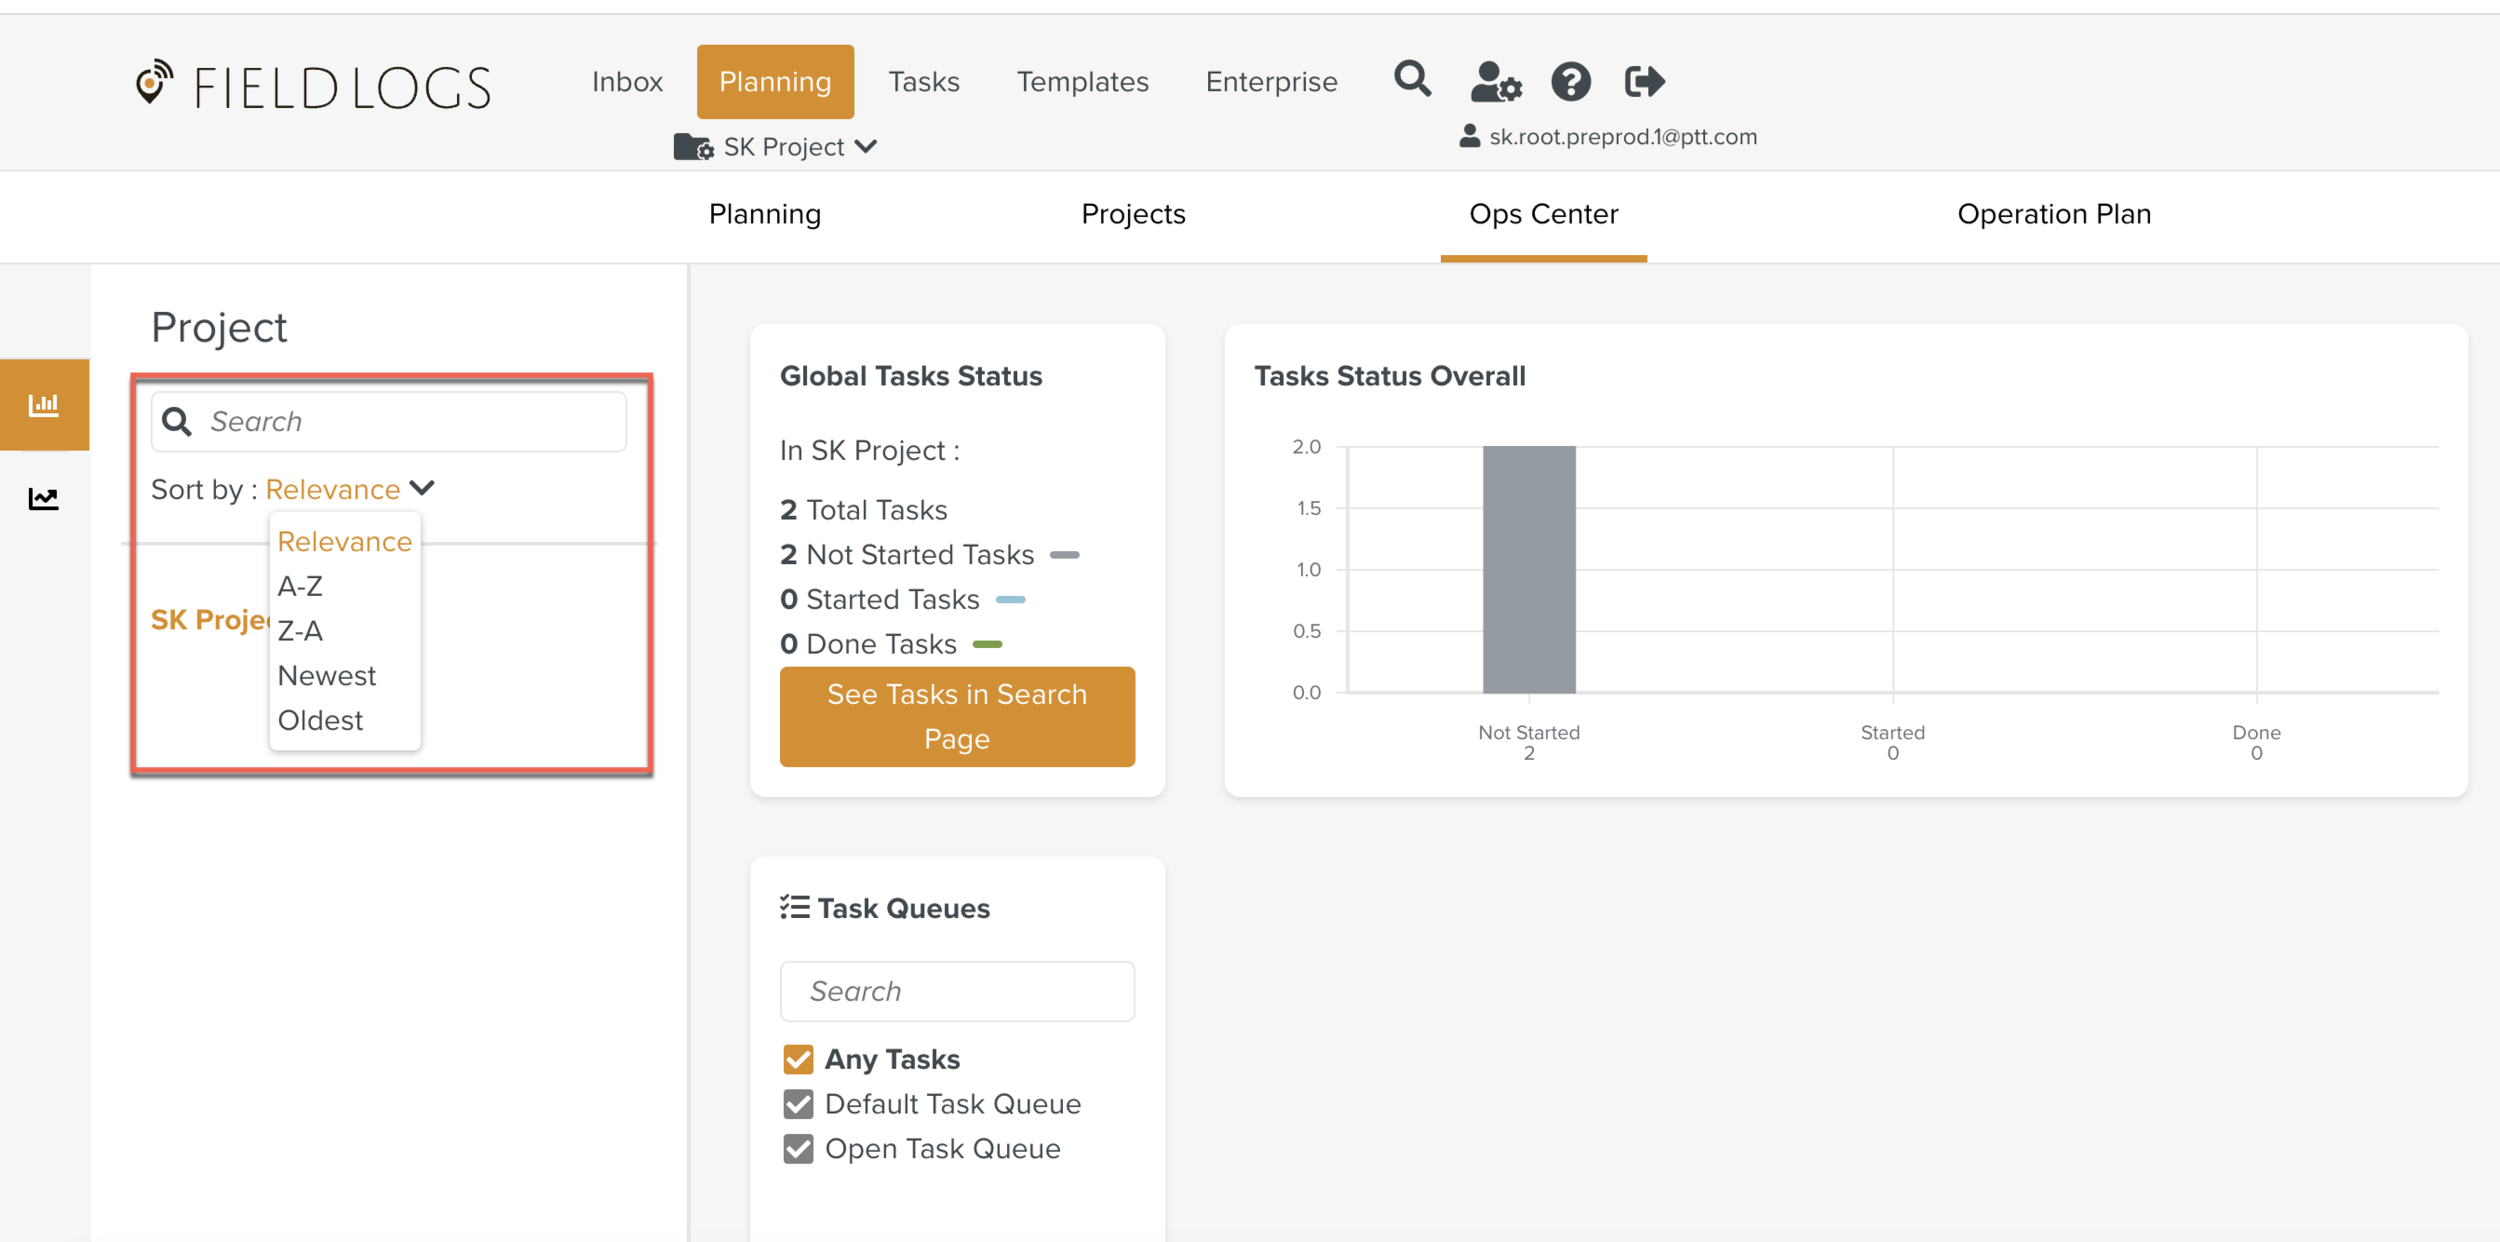This screenshot has width=2500, height=1242.
Task: Expand the SK Project selector chevron
Action: [x=866, y=147]
